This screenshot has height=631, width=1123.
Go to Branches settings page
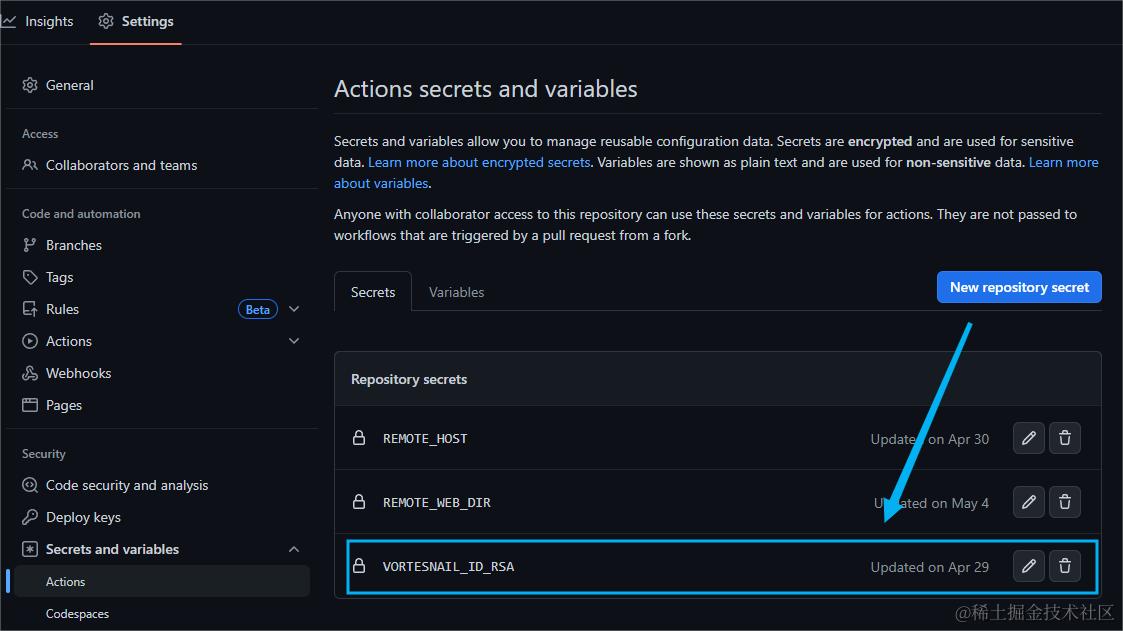point(73,245)
